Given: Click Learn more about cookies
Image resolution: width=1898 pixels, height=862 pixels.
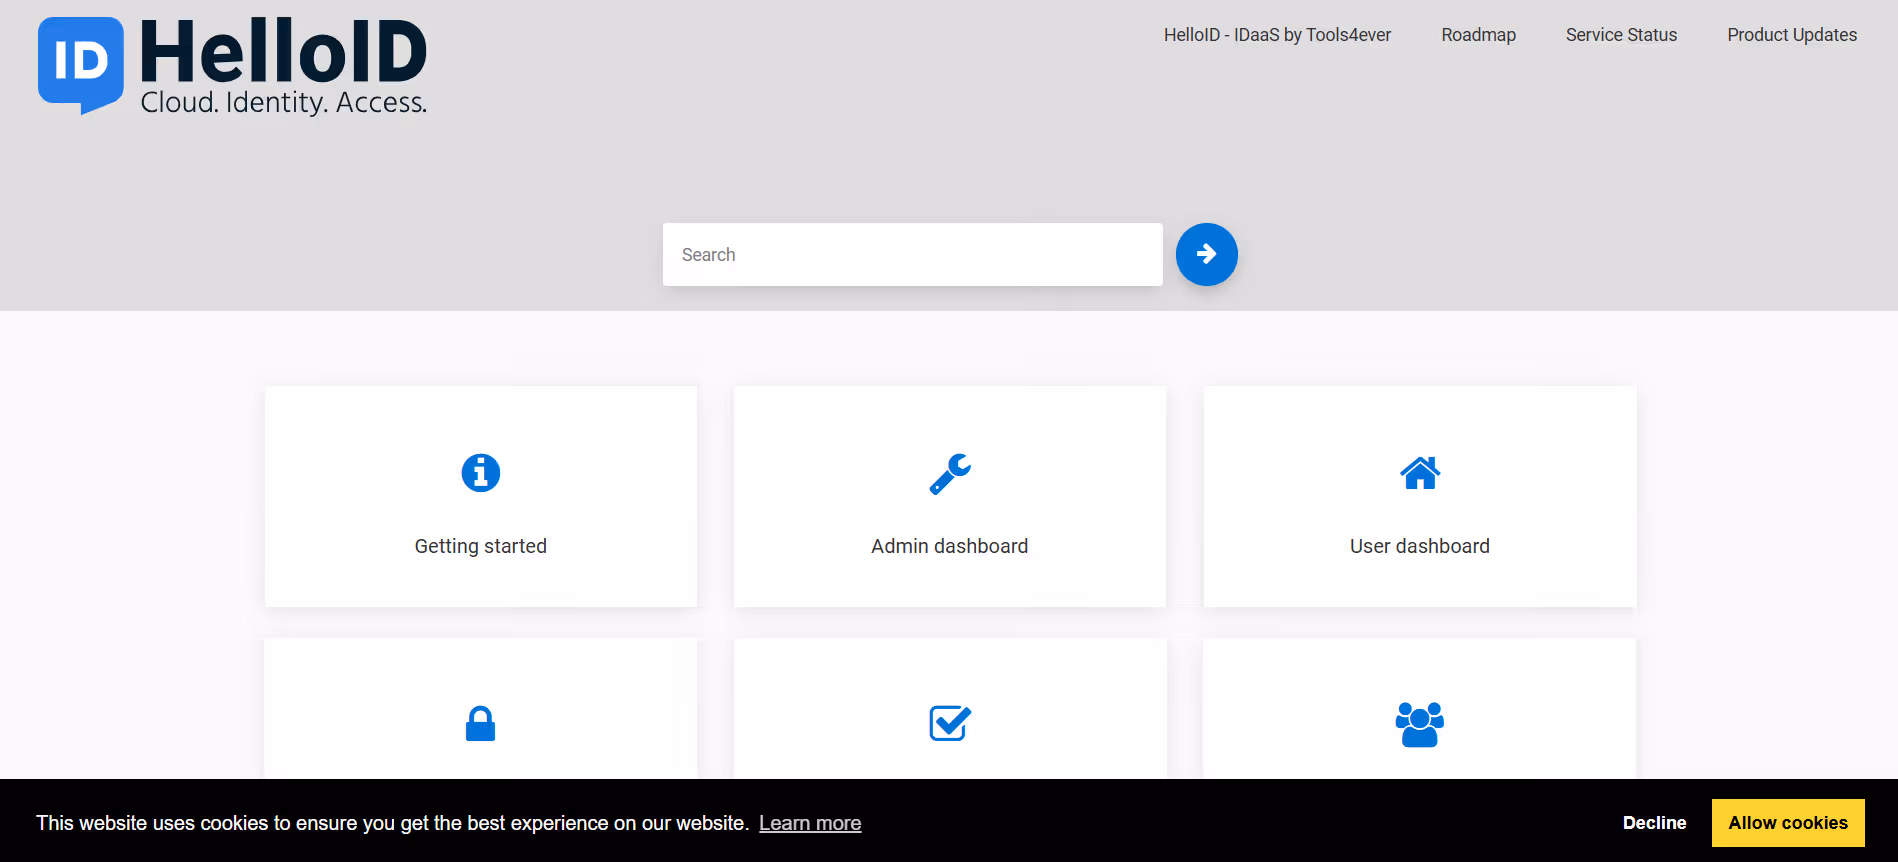Looking at the screenshot, I should (810, 823).
